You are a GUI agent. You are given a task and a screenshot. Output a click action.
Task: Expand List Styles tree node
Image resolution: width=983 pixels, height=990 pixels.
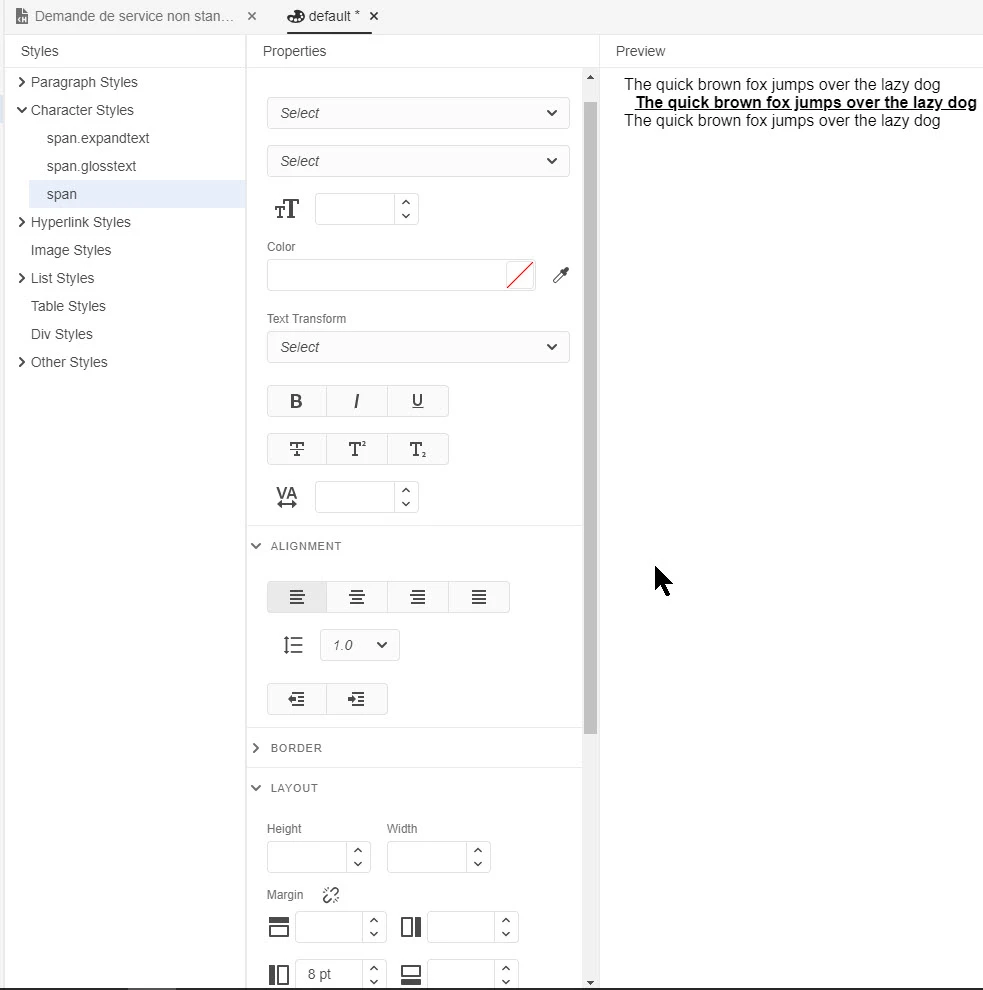tap(22, 278)
